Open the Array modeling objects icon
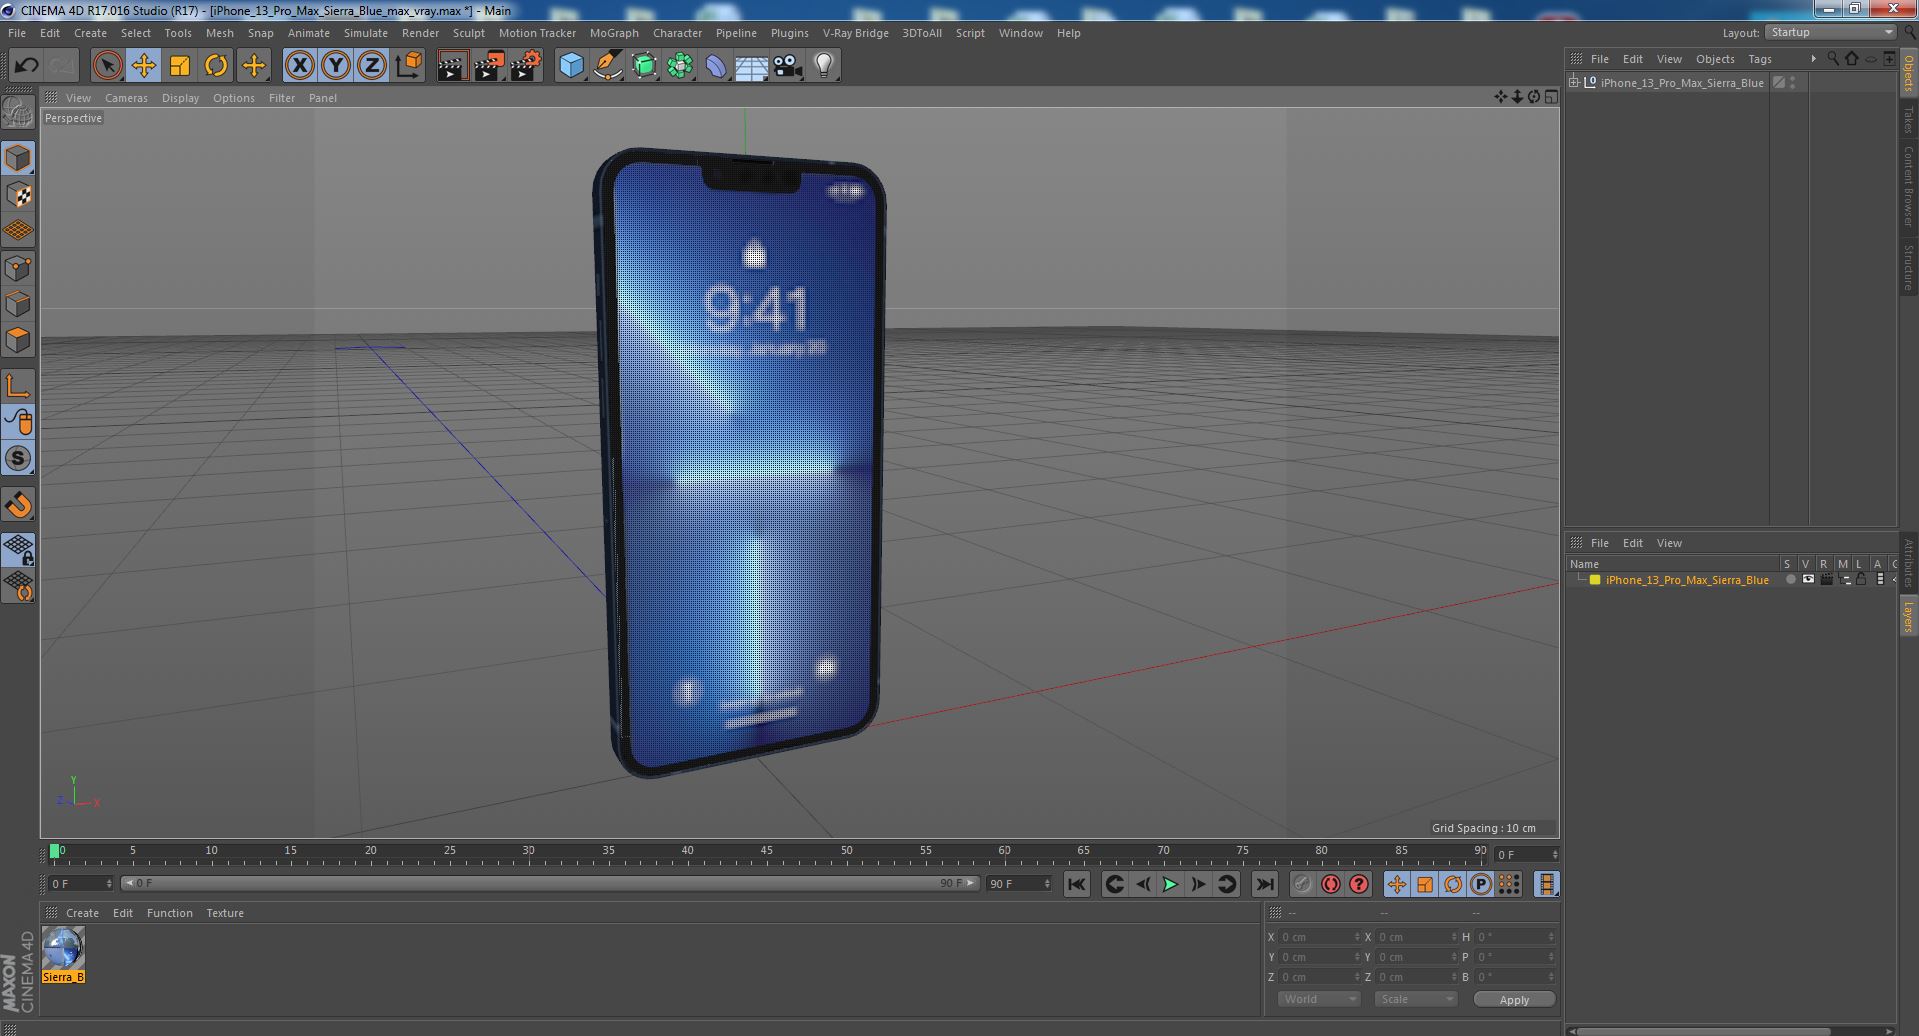This screenshot has height=1036, width=1919. click(680, 66)
